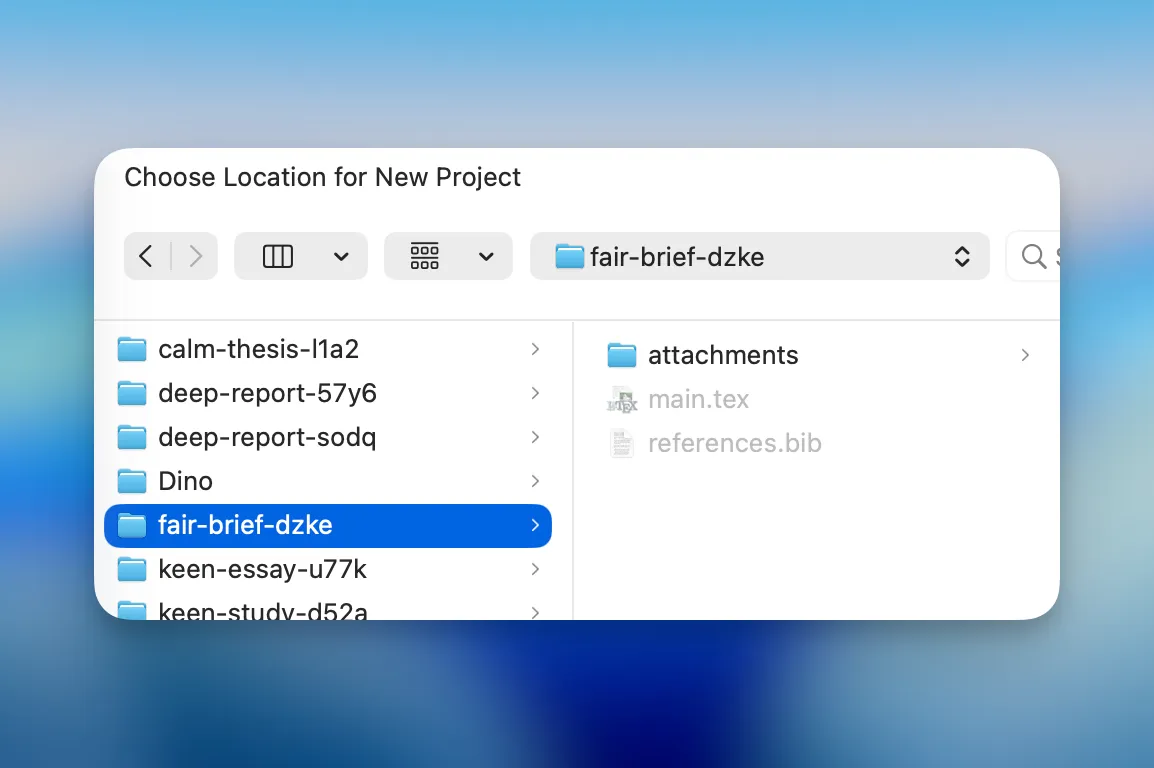Image resolution: width=1154 pixels, height=768 pixels.
Task: Open the view mode dropdown chevron
Action: click(x=341, y=257)
